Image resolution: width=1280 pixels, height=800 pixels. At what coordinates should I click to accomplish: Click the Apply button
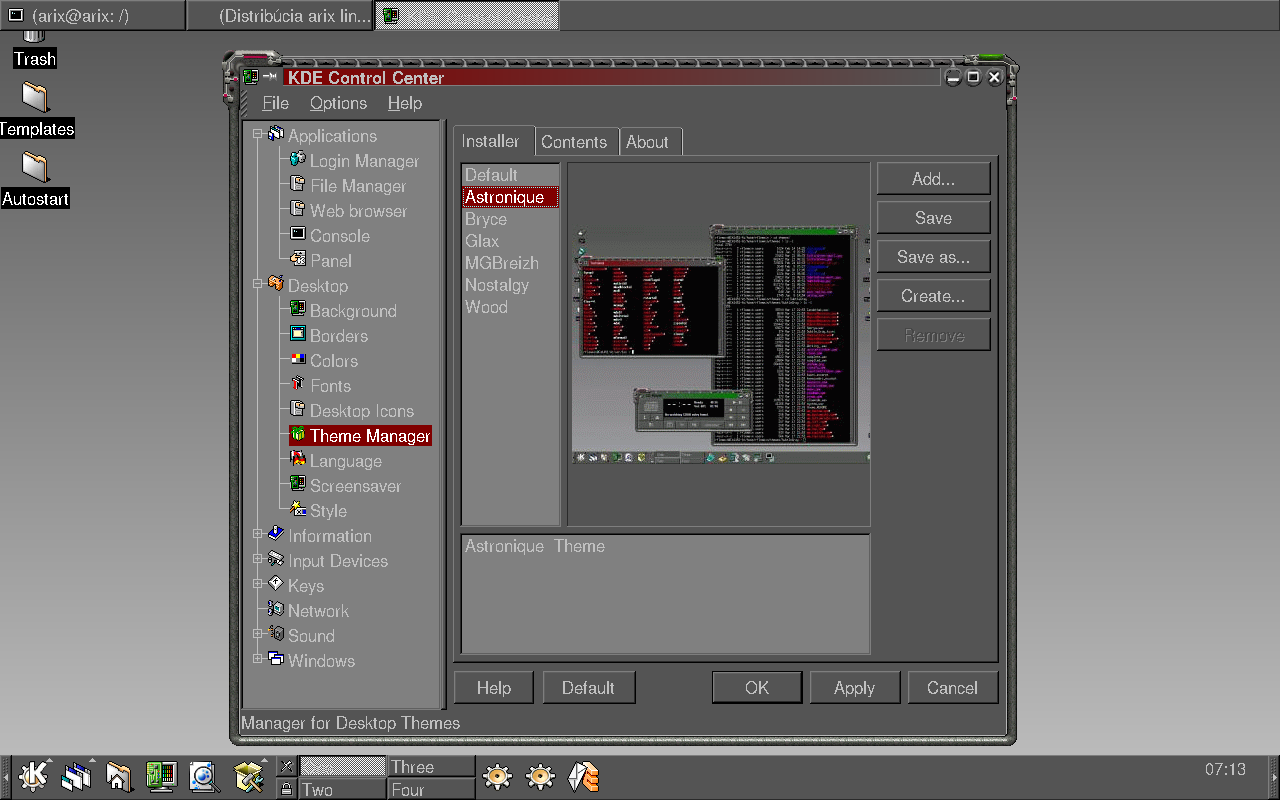[x=855, y=688]
